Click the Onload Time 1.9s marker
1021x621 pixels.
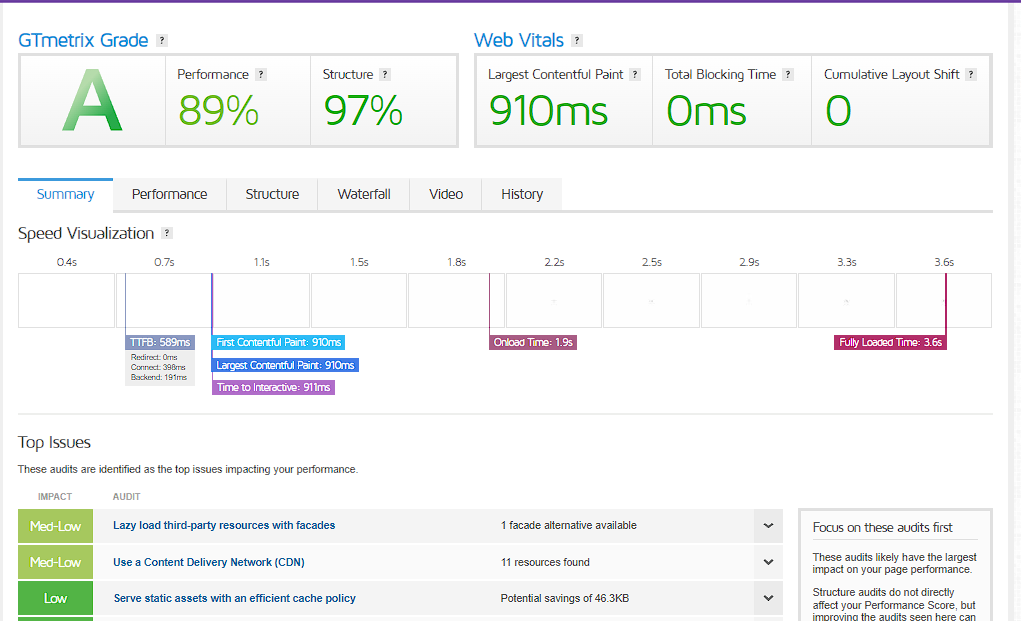(533, 342)
